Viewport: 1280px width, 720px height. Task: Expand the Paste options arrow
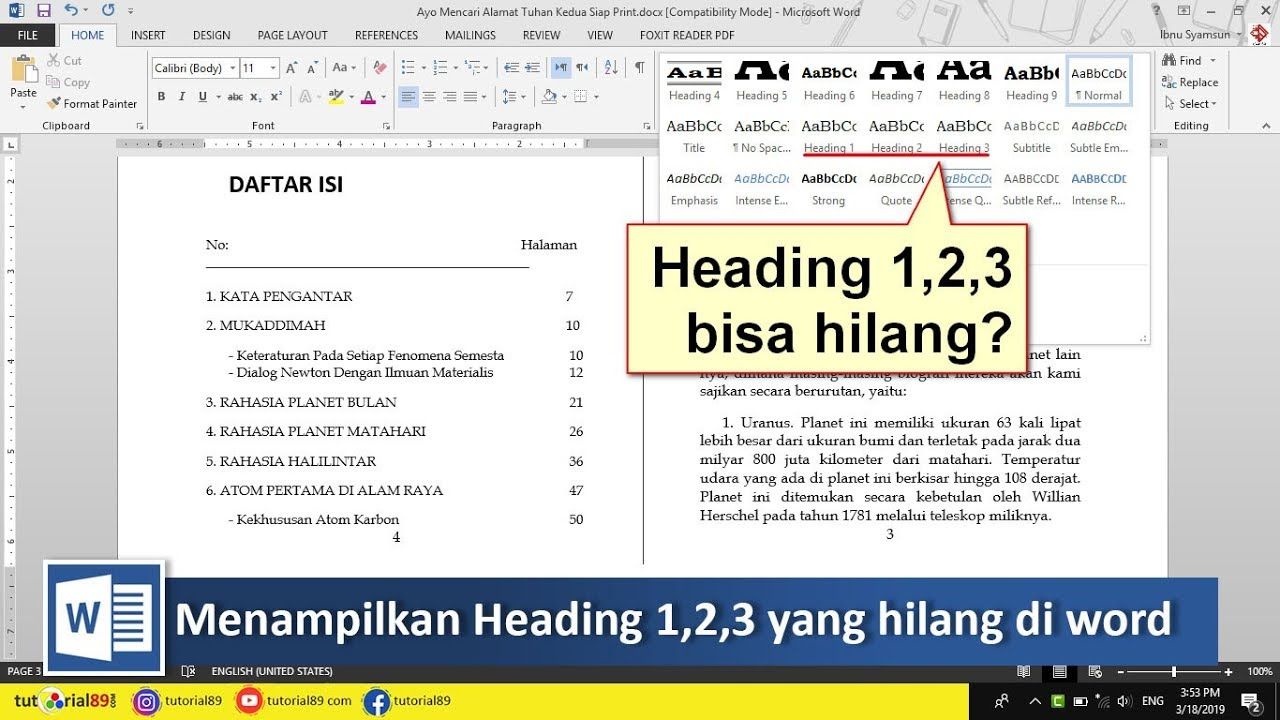point(23,106)
